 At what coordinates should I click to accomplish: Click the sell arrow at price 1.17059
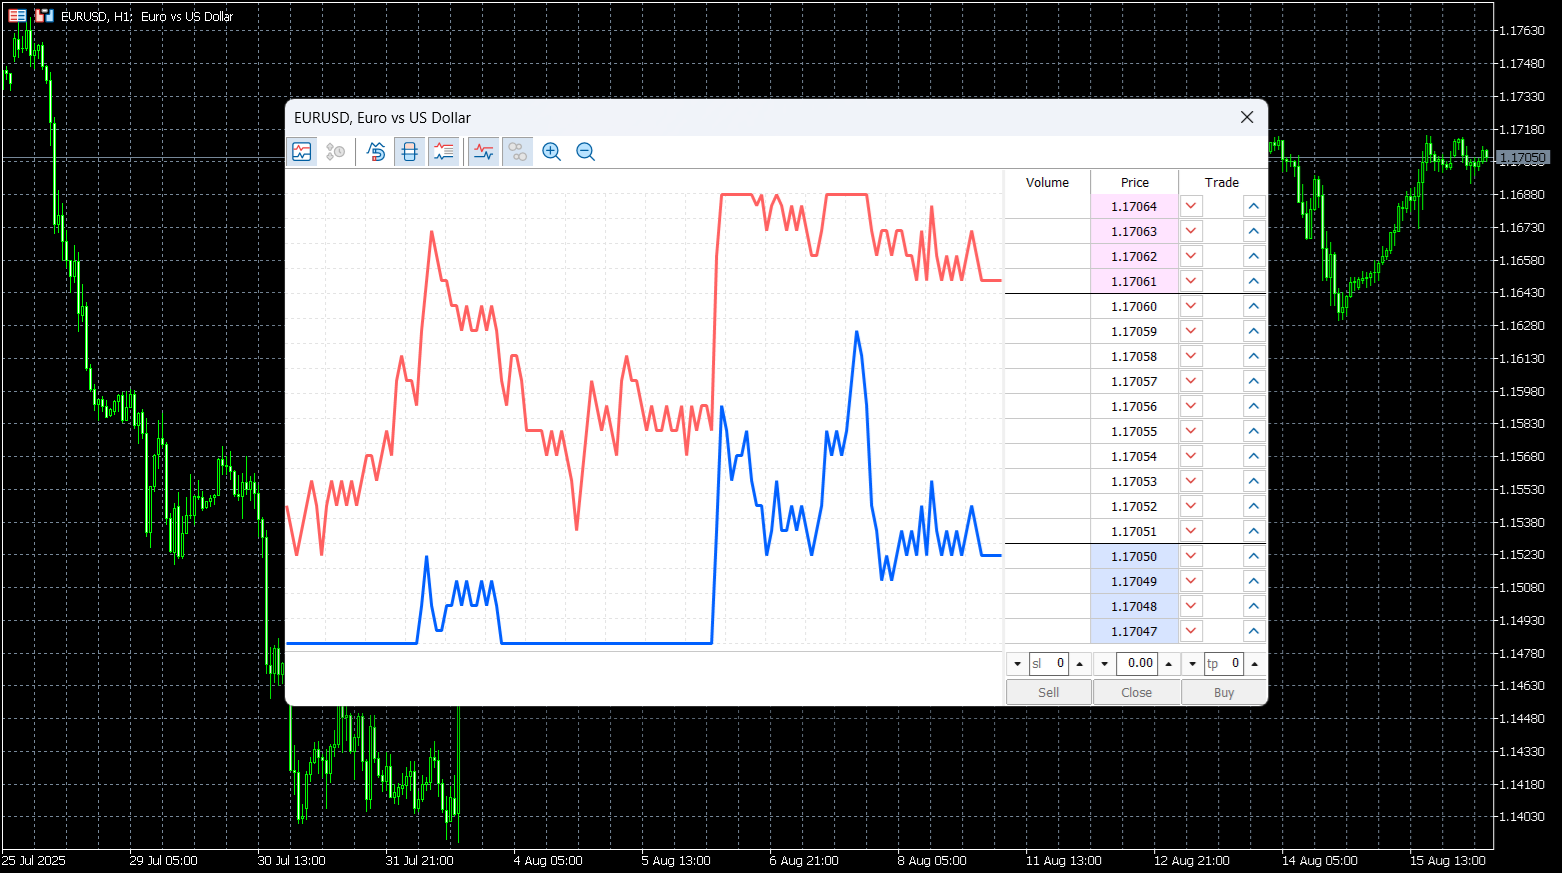[x=1191, y=331]
